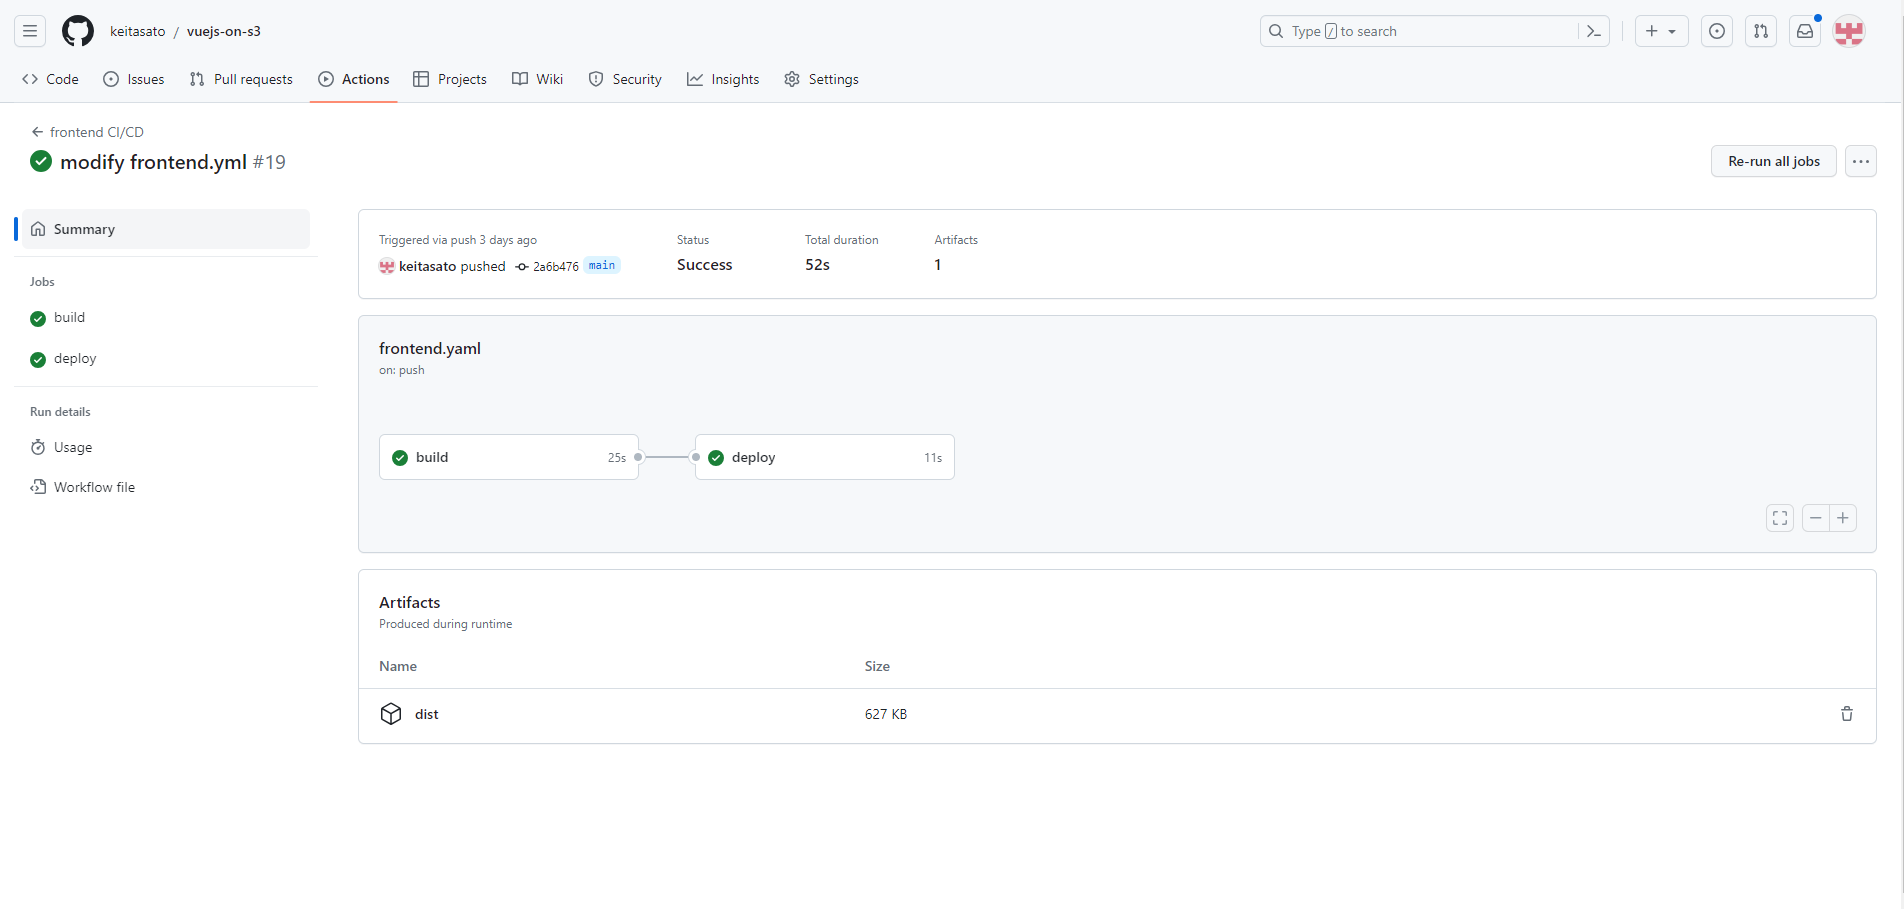The width and height of the screenshot is (1904, 909).
Task: Open the build job node in the graph
Action: pos(509,457)
